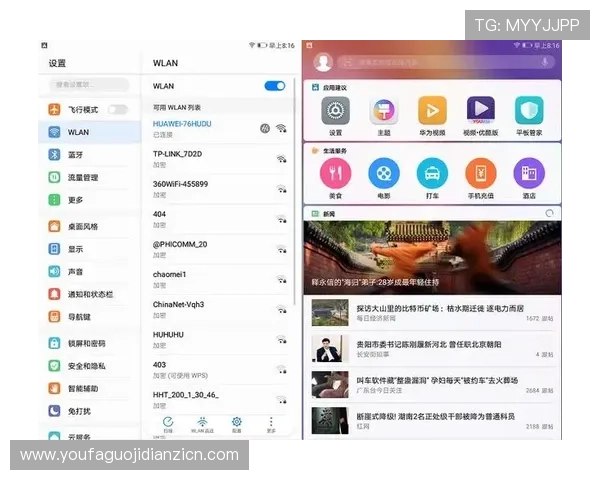Open the article about 叫车软件
Image resolution: width=600 pixels, height=480 pixels.
[432, 385]
